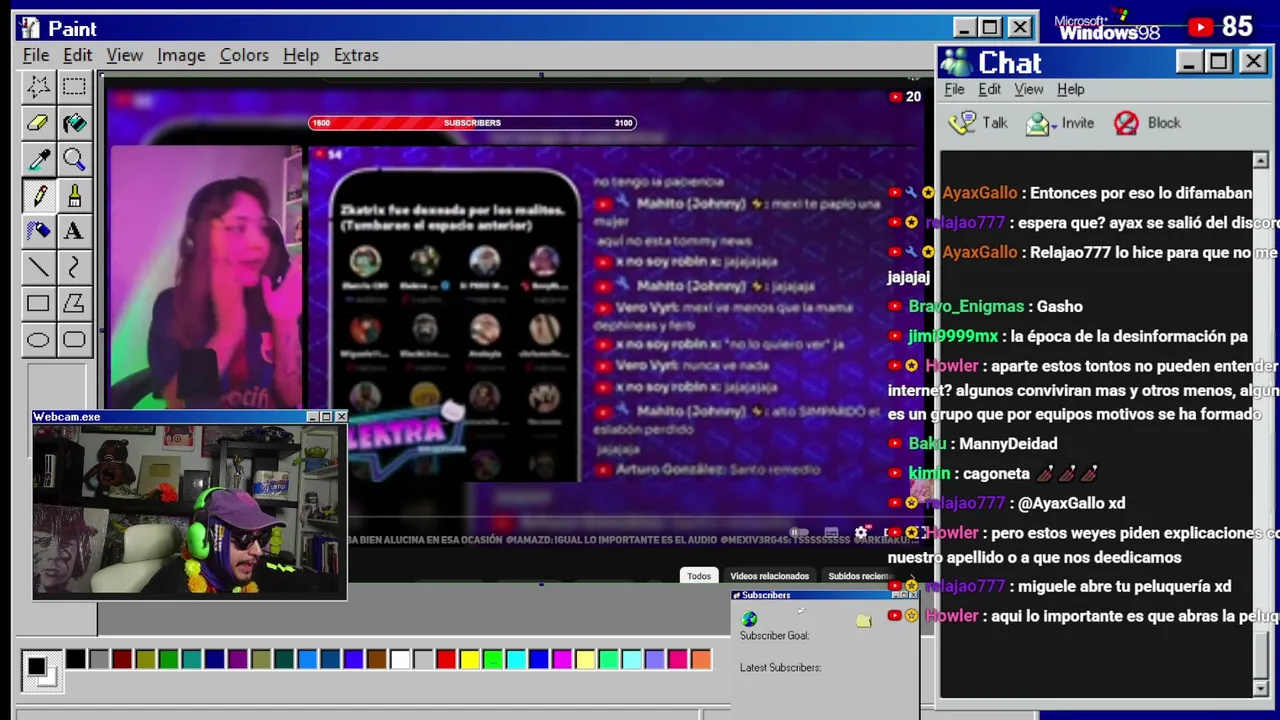Pick the black color swatch

(x=76, y=659)
